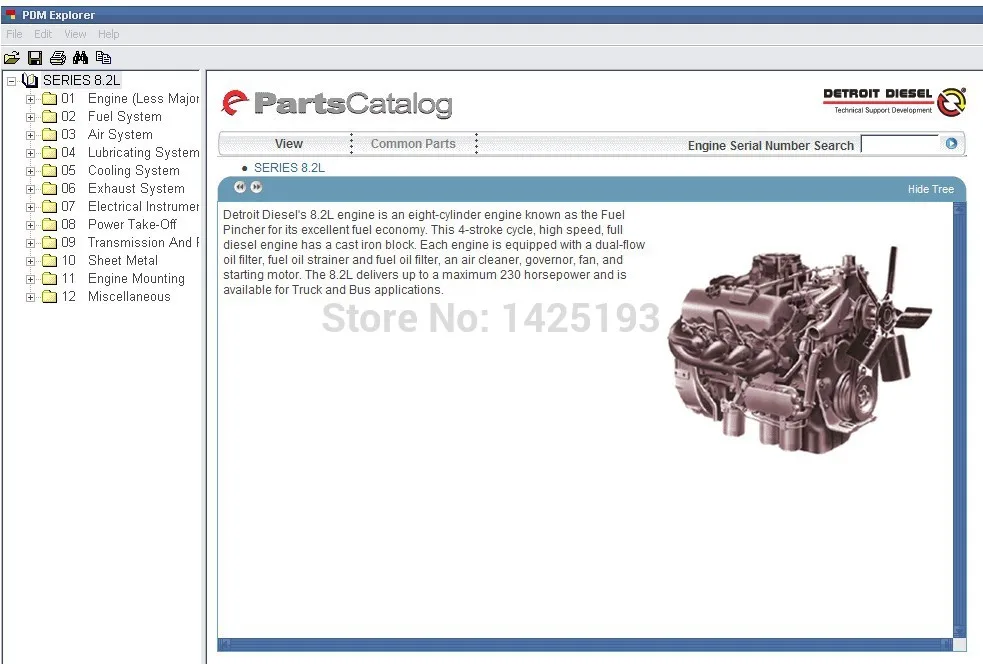Viewport: 983px width, 664px height.
Task: Click the Copy toolbar icon
Action: [103, 58]
